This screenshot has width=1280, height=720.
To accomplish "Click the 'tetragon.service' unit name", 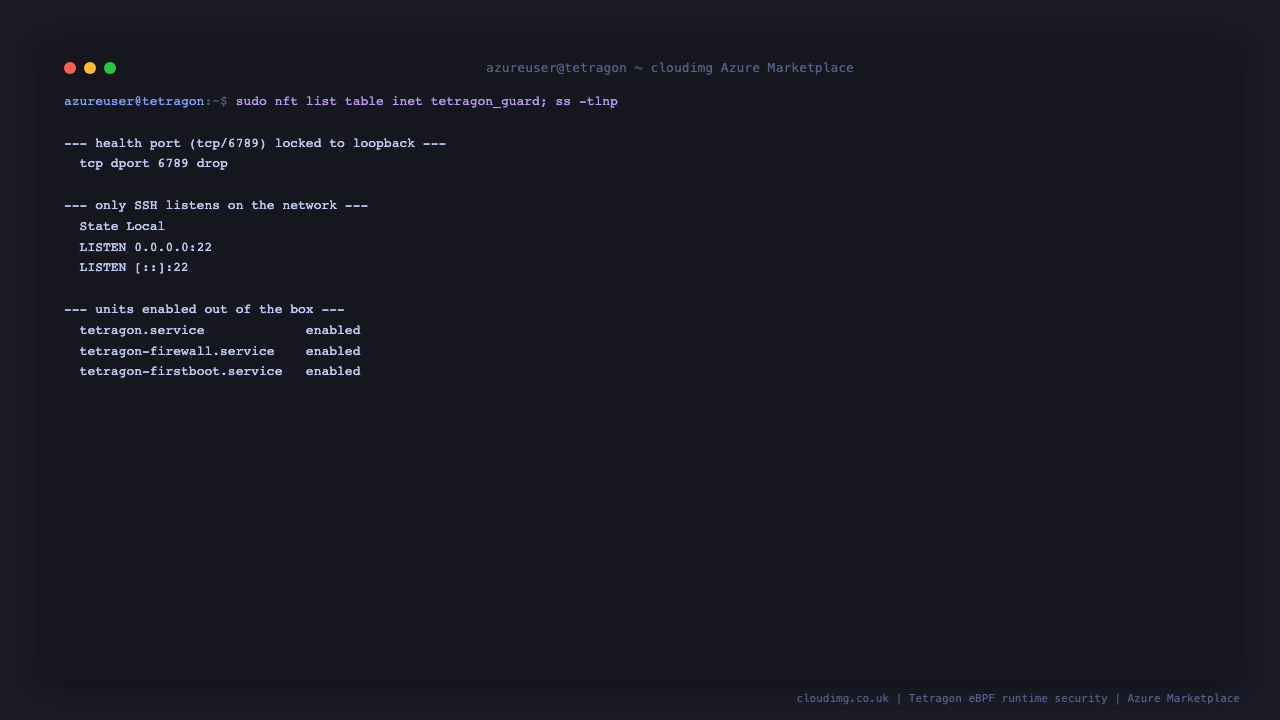I will pyautogui.click(x=142, y=330).
